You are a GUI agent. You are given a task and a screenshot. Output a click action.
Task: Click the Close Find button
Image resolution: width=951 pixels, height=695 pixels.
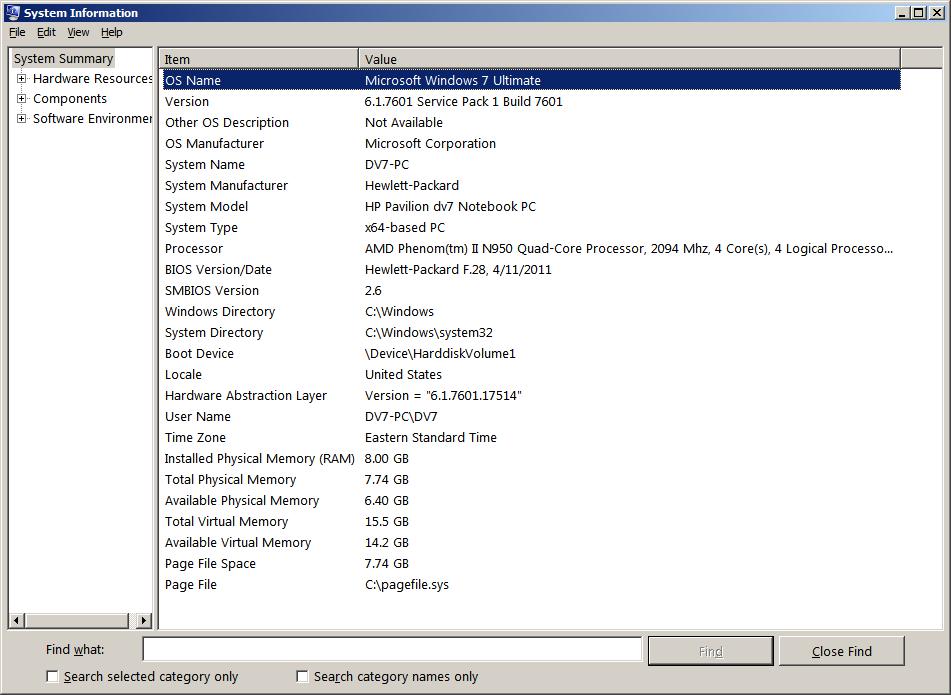coord(842,651)
